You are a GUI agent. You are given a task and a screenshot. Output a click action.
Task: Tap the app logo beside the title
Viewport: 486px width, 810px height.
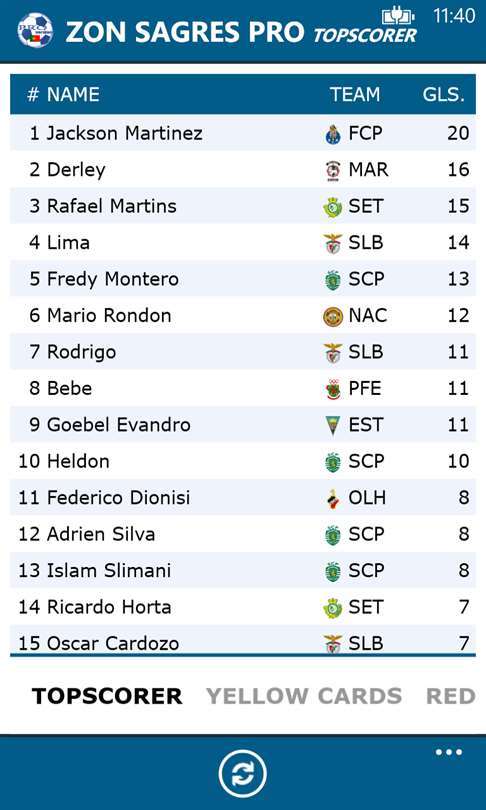(x=35, y=31)
